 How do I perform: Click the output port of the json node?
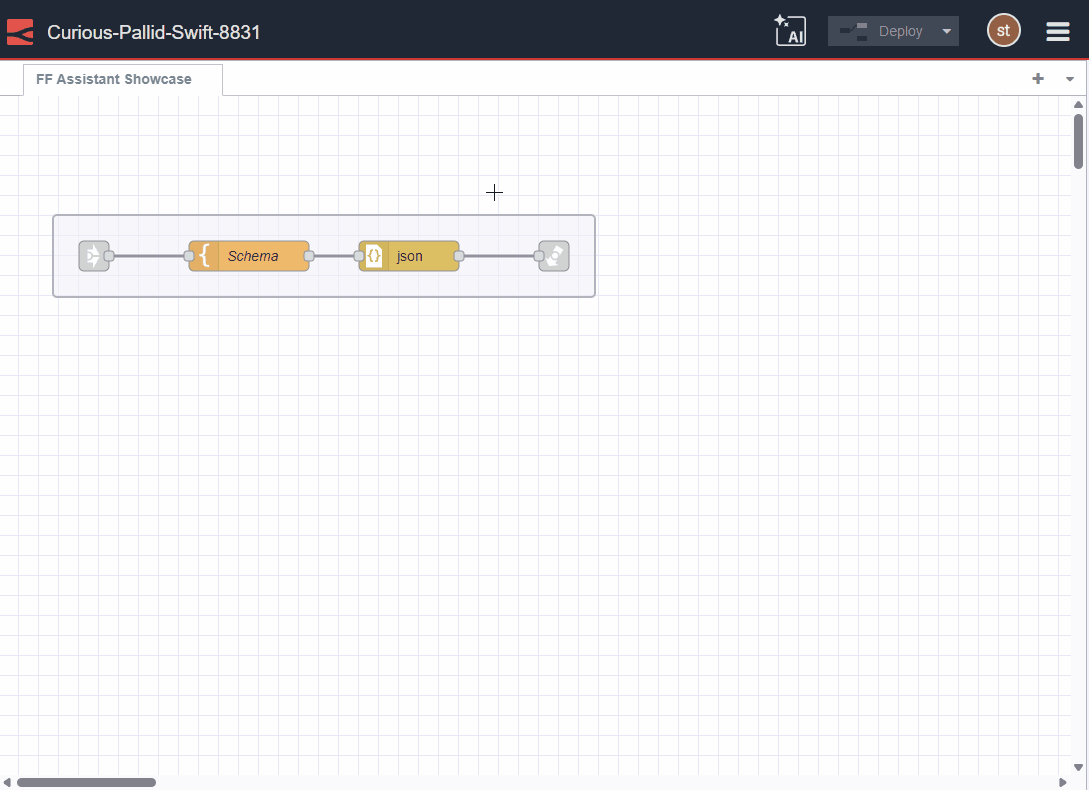click(459, 256)
